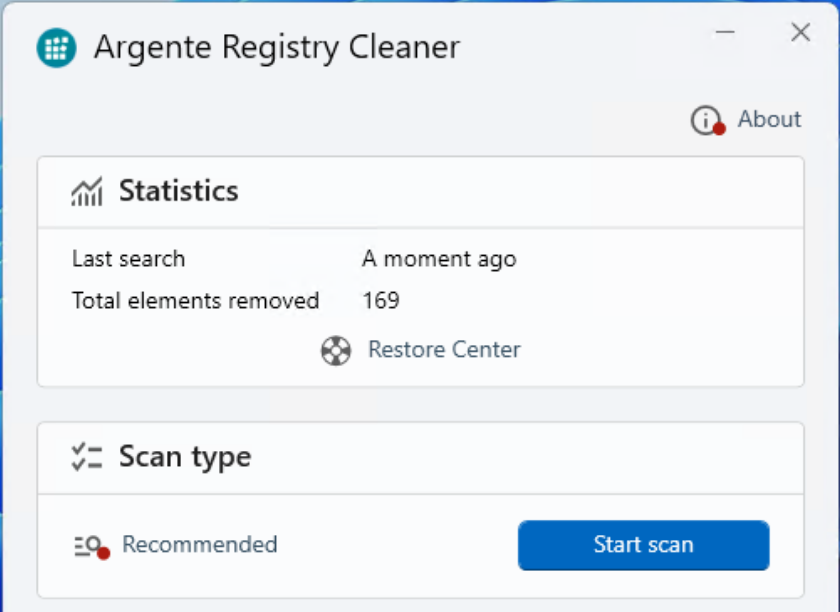
Task: Expand the Statistics section header
Action: click(179, 191)
